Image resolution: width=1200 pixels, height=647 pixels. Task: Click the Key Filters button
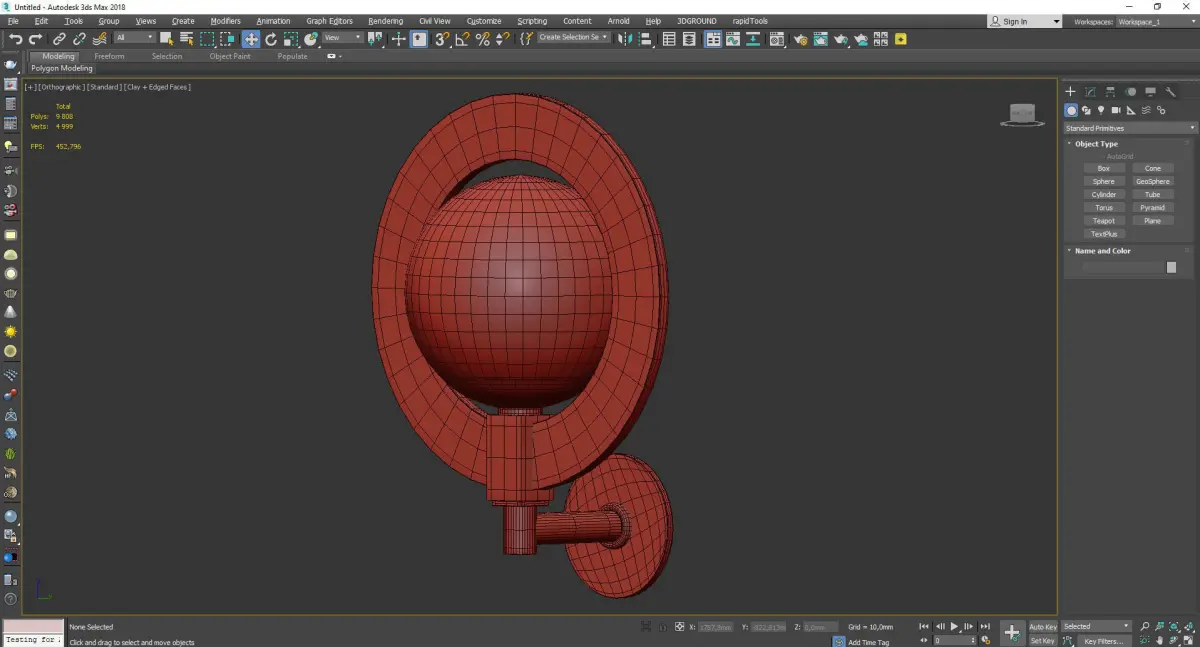[1103, 641]
